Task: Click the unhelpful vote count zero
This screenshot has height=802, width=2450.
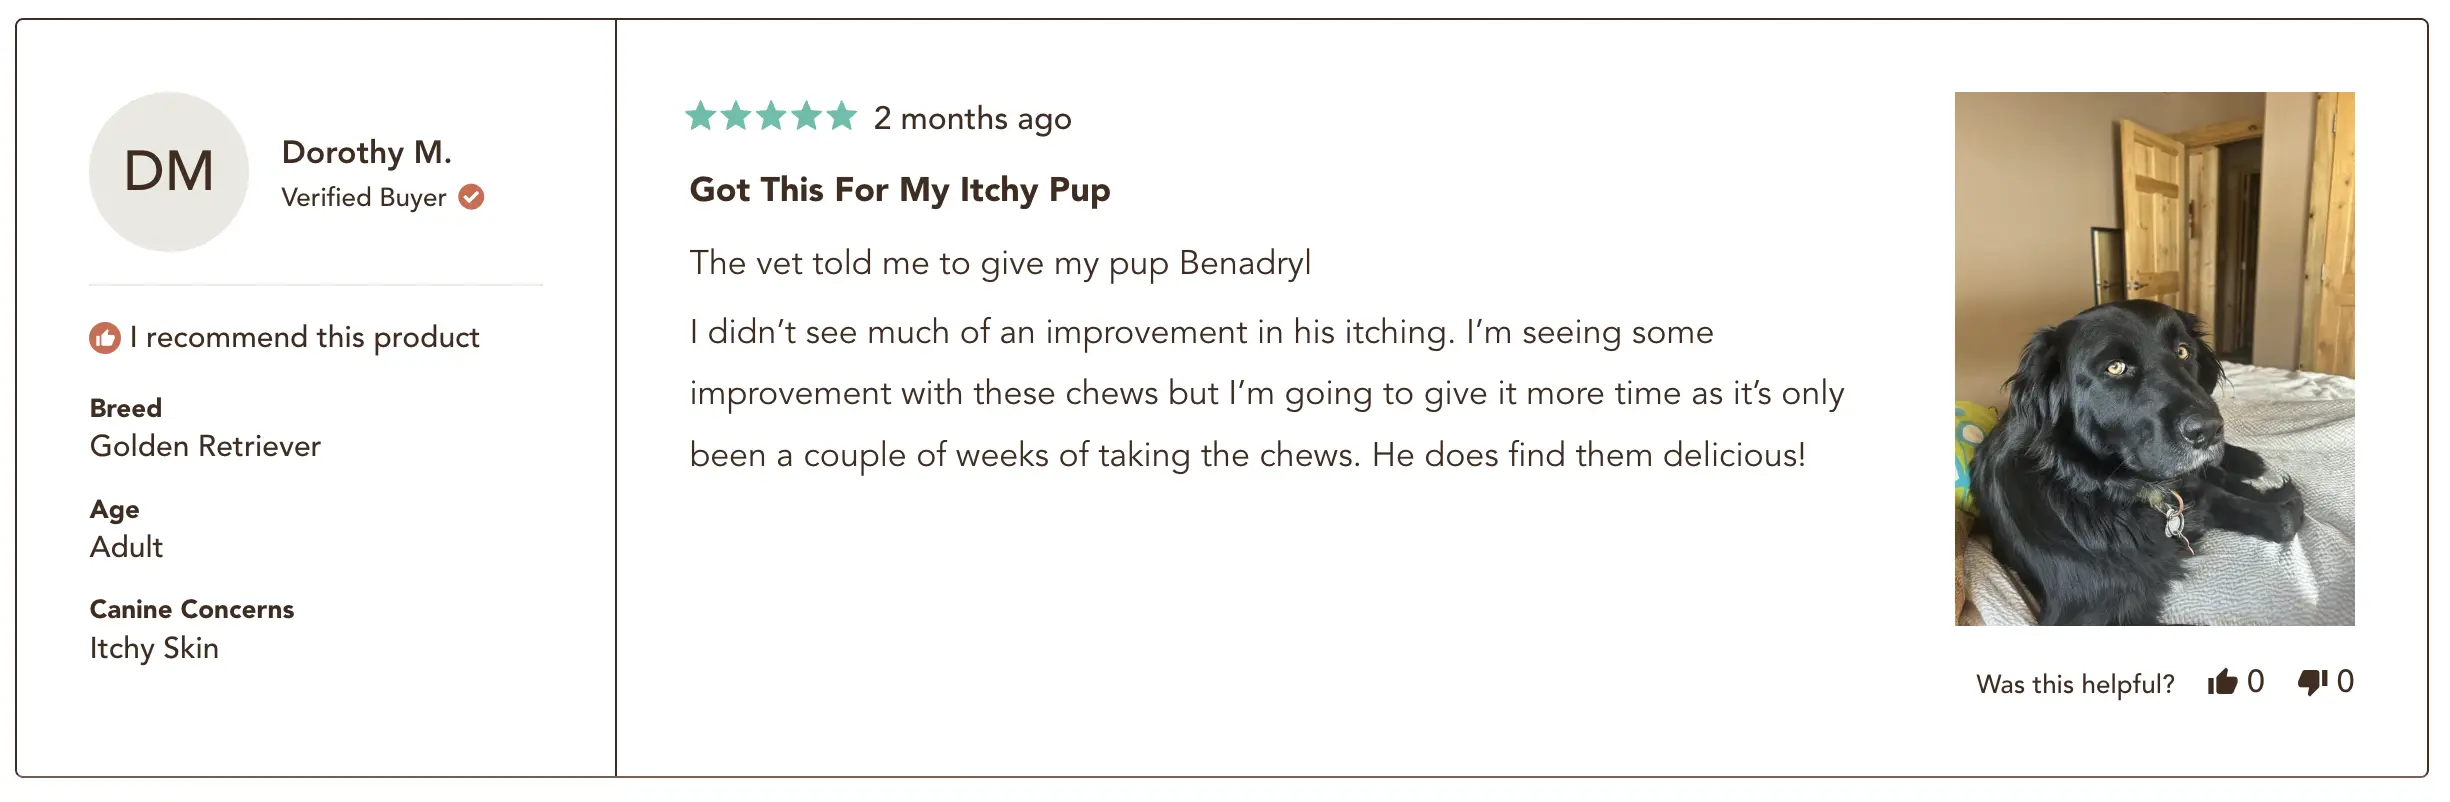Action: click(2345, 682)
